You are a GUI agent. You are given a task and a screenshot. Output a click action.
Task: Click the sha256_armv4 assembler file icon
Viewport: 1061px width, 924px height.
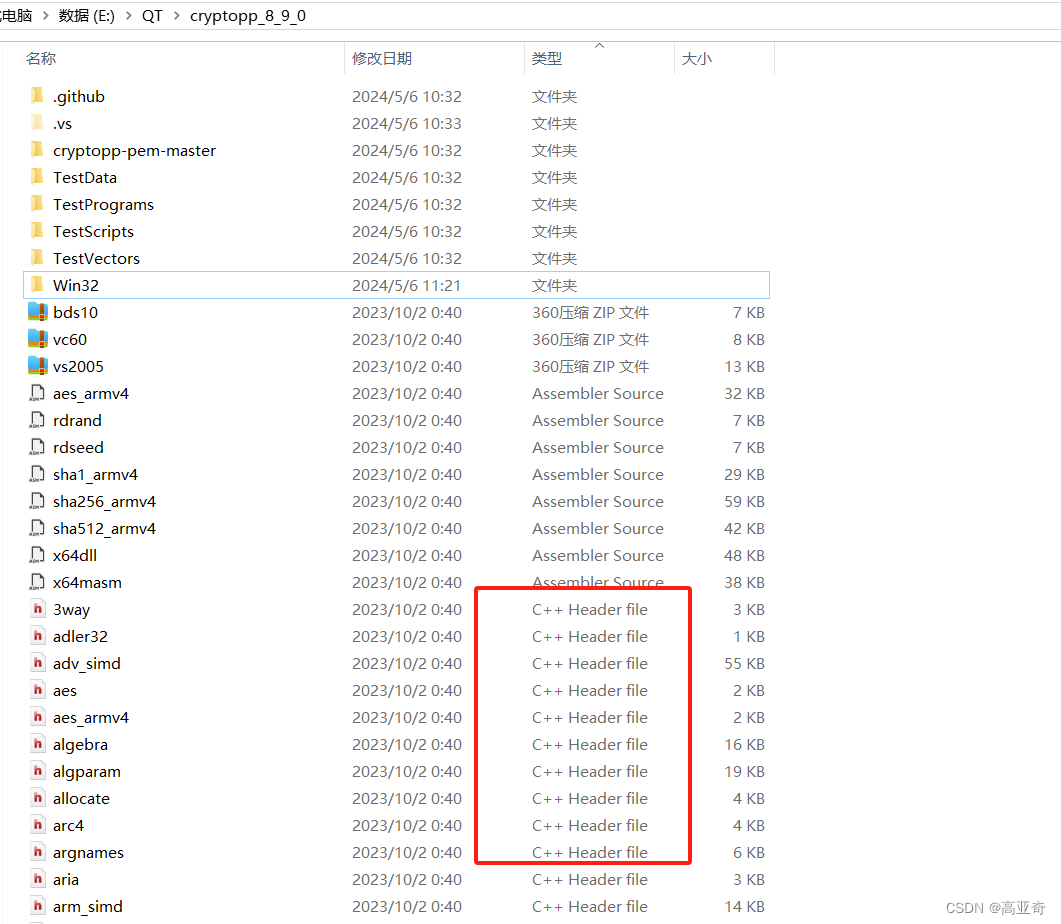(x=37, y=501)
